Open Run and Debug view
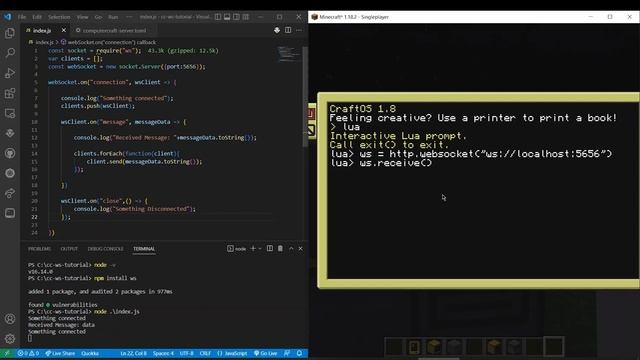Viewport: 640px width, 360px height. [10, 73]
